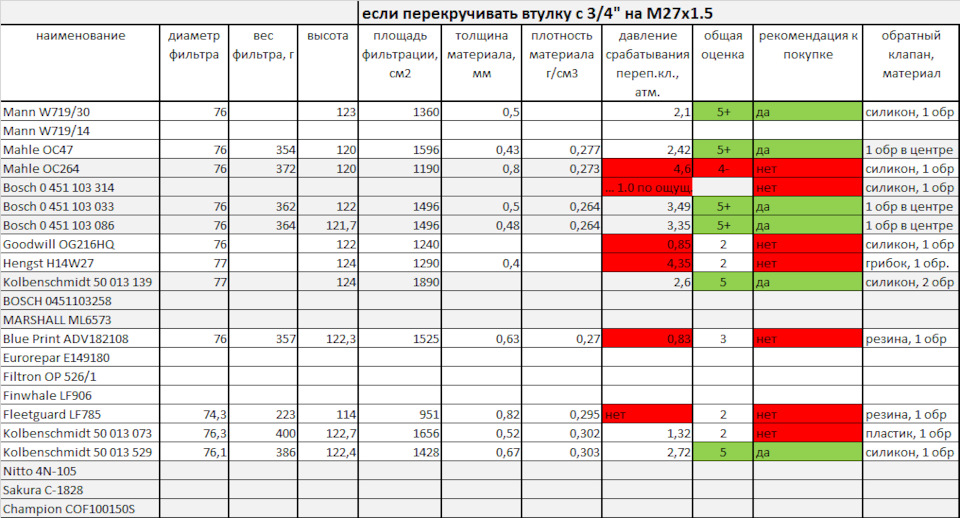The width and height of the screenshot is (960, 518).
Task: Click the valve cell 'резина, 1 обр' for Fleetguard
Action: point(911,415)
